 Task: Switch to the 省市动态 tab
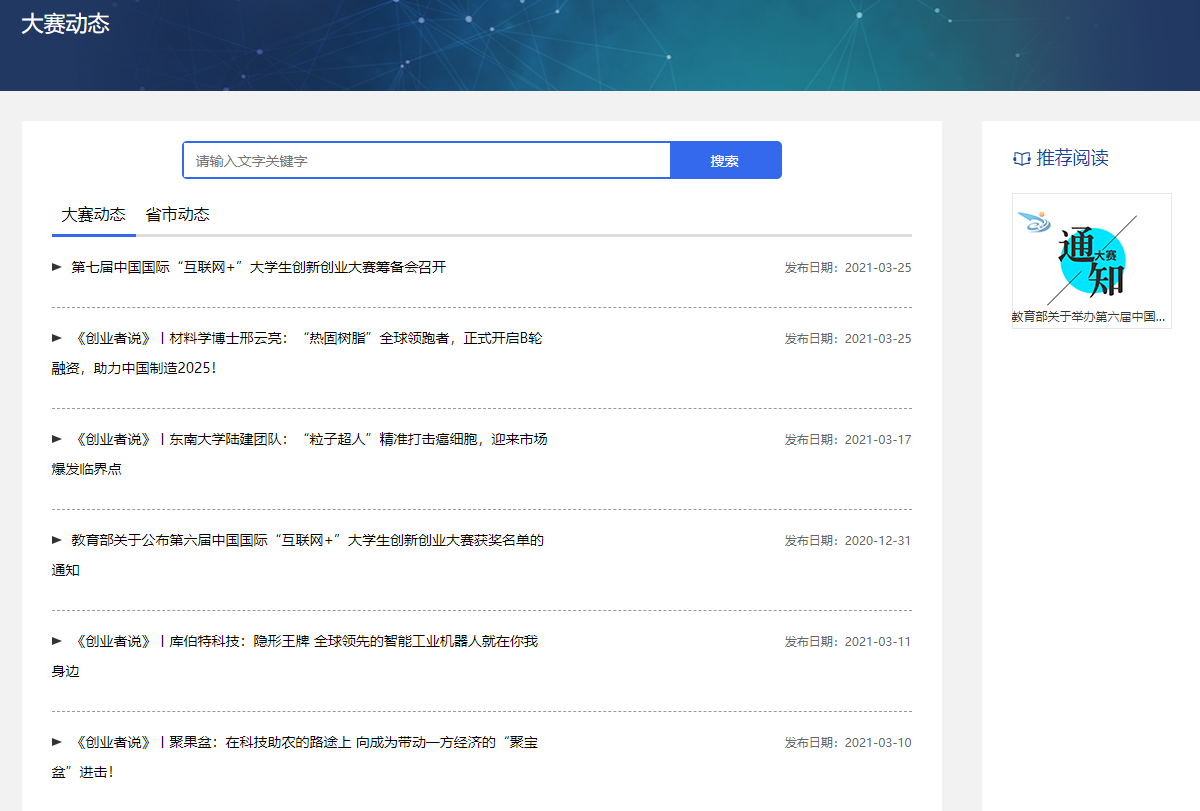(x=177, y=215)
